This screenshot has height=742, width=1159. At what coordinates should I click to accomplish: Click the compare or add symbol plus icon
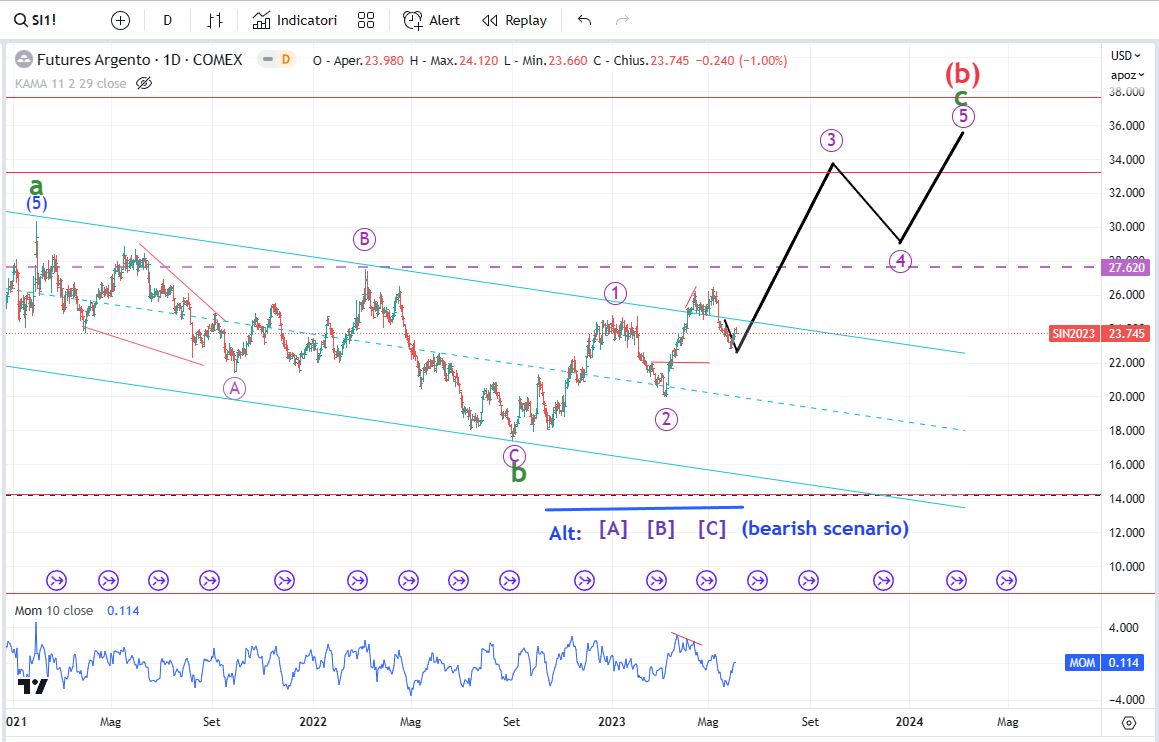pos(120,20)
